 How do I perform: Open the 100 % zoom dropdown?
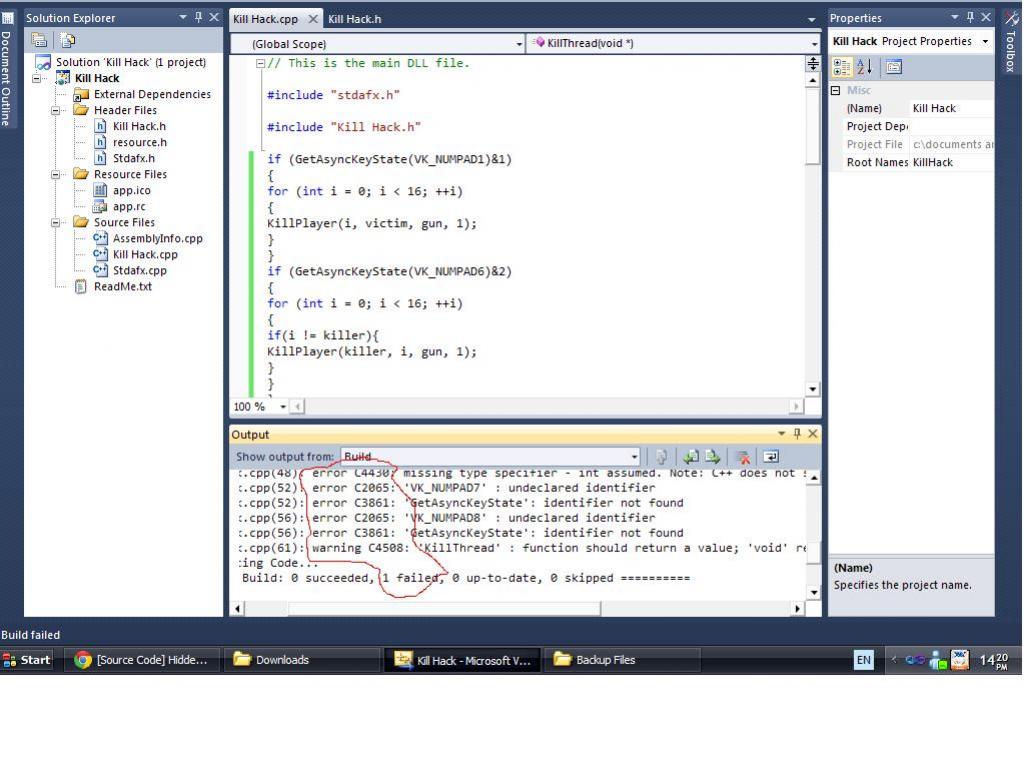click(x=283, y=407)
